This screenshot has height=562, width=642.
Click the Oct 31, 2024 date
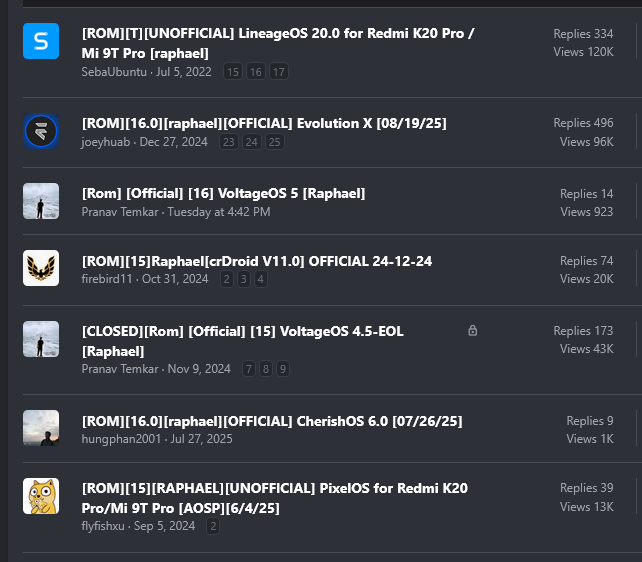coord(175,279)
